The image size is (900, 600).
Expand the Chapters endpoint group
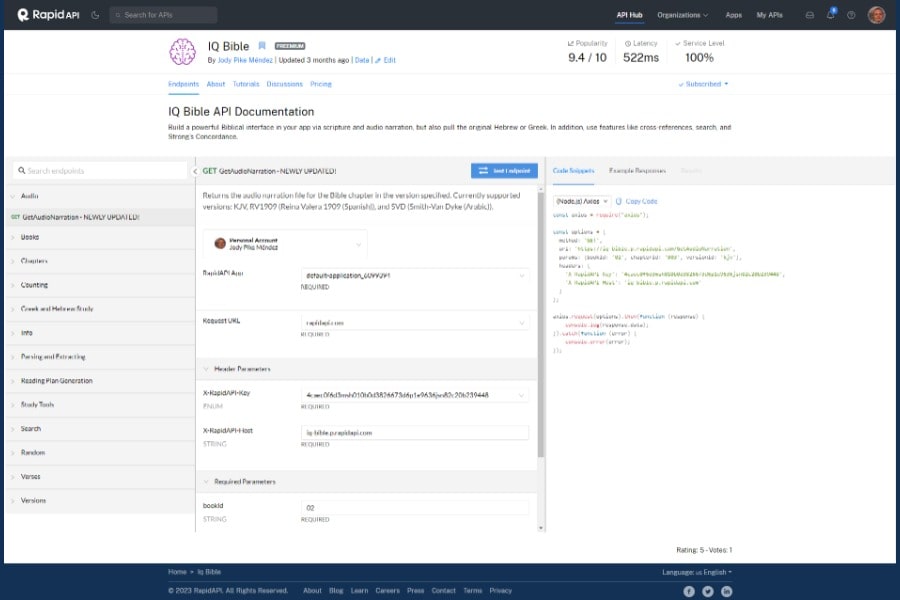click(x=99, y=261)
